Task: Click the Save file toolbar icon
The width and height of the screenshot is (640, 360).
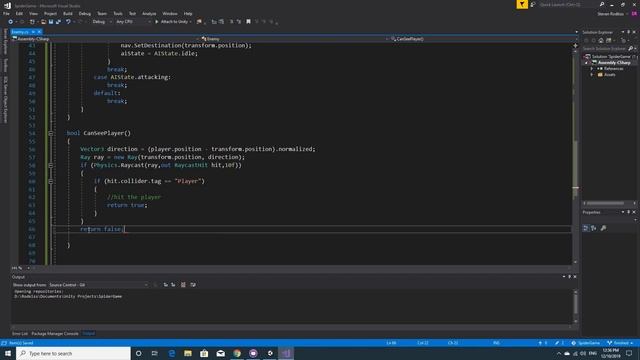Action: (x=51, y=22)
